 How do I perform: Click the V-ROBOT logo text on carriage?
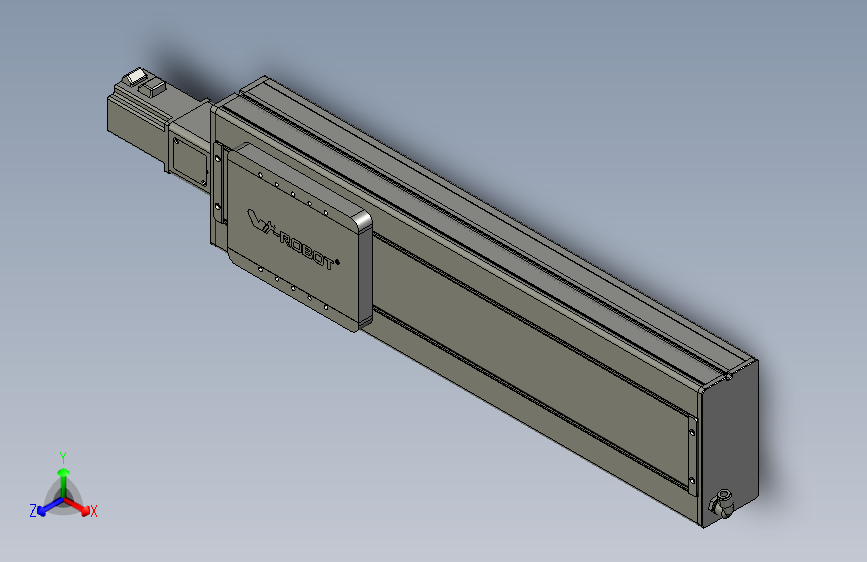pyautogui.click(x=293, y=240)
